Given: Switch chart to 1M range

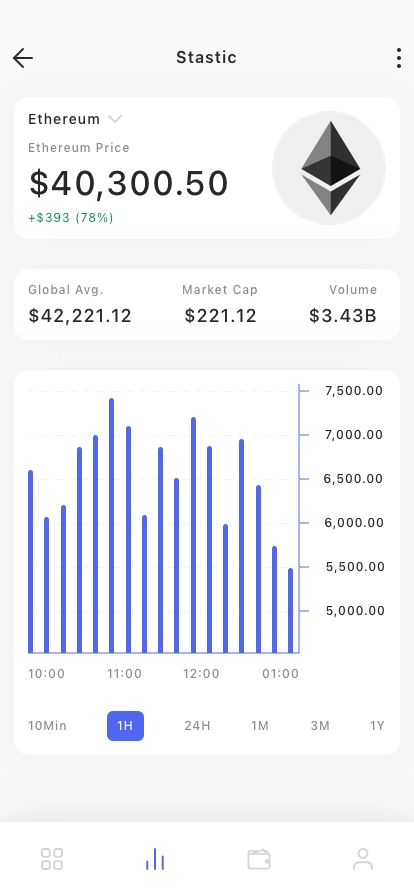Looking at the screenshot, I should coord(260,726).
